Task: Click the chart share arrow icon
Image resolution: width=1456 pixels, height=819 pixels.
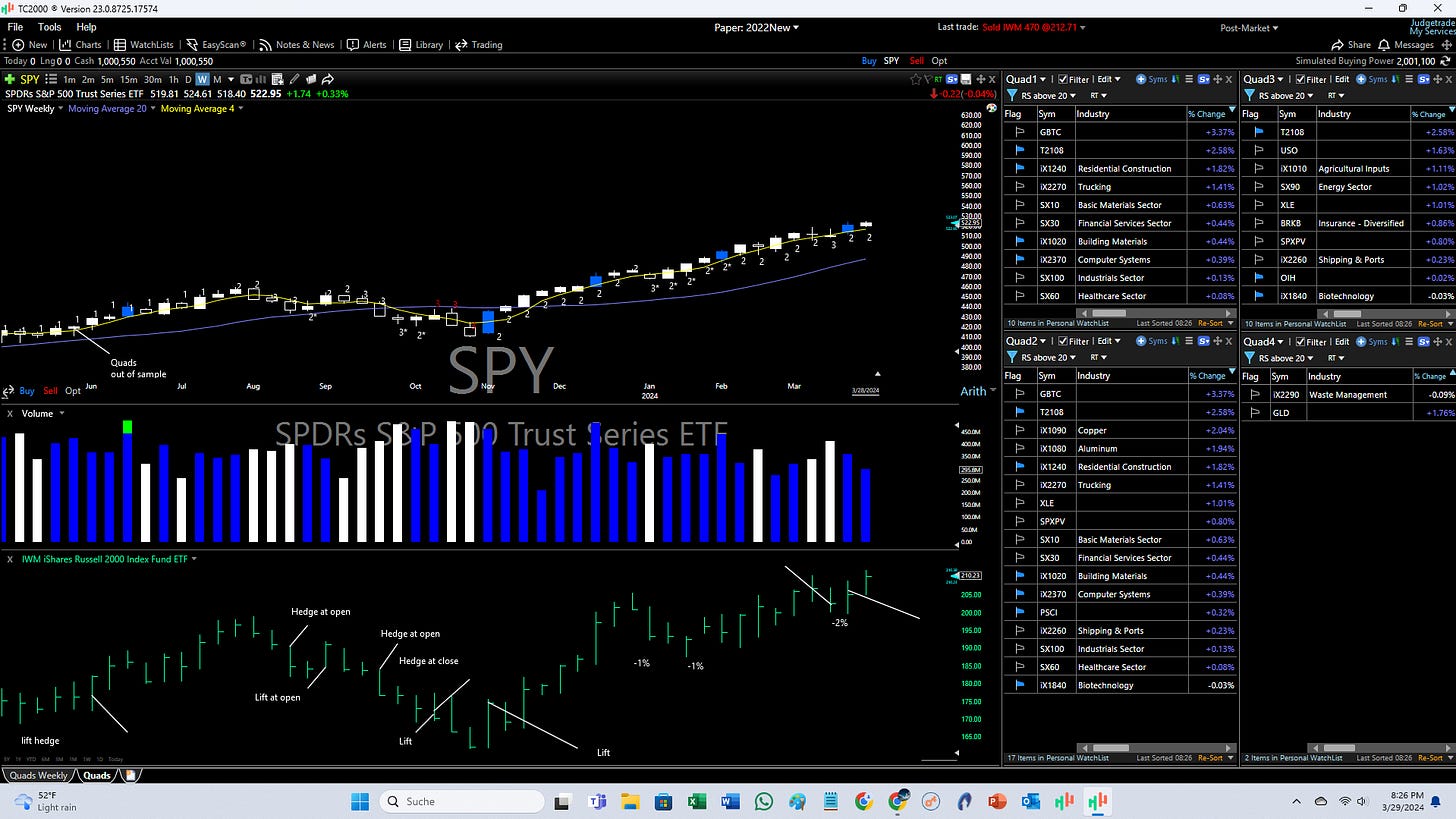Action: [x=327, y=79]
